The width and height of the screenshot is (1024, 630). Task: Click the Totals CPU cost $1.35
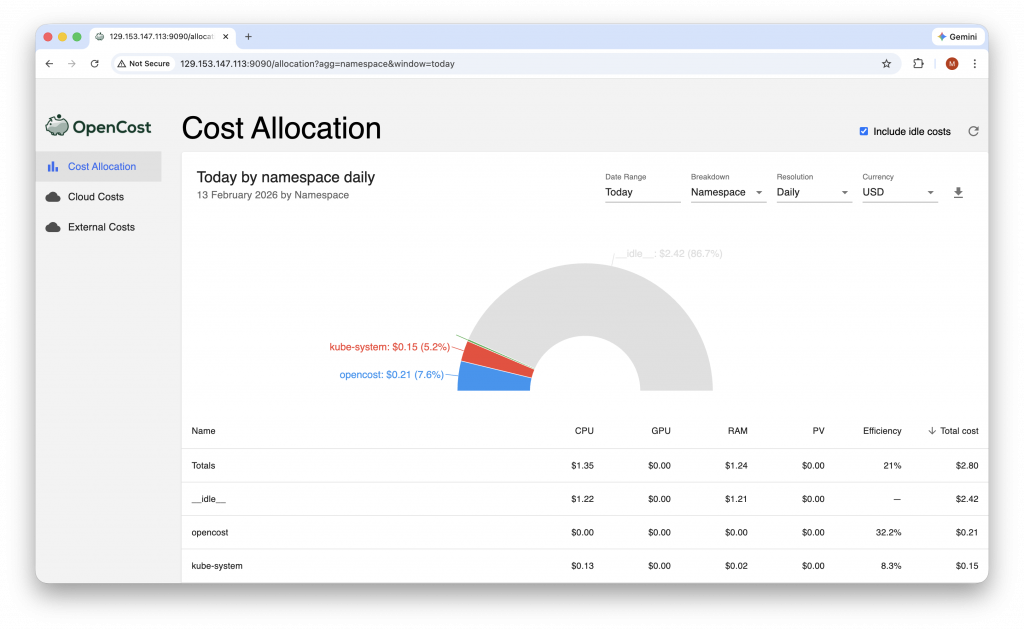[582, 465]
